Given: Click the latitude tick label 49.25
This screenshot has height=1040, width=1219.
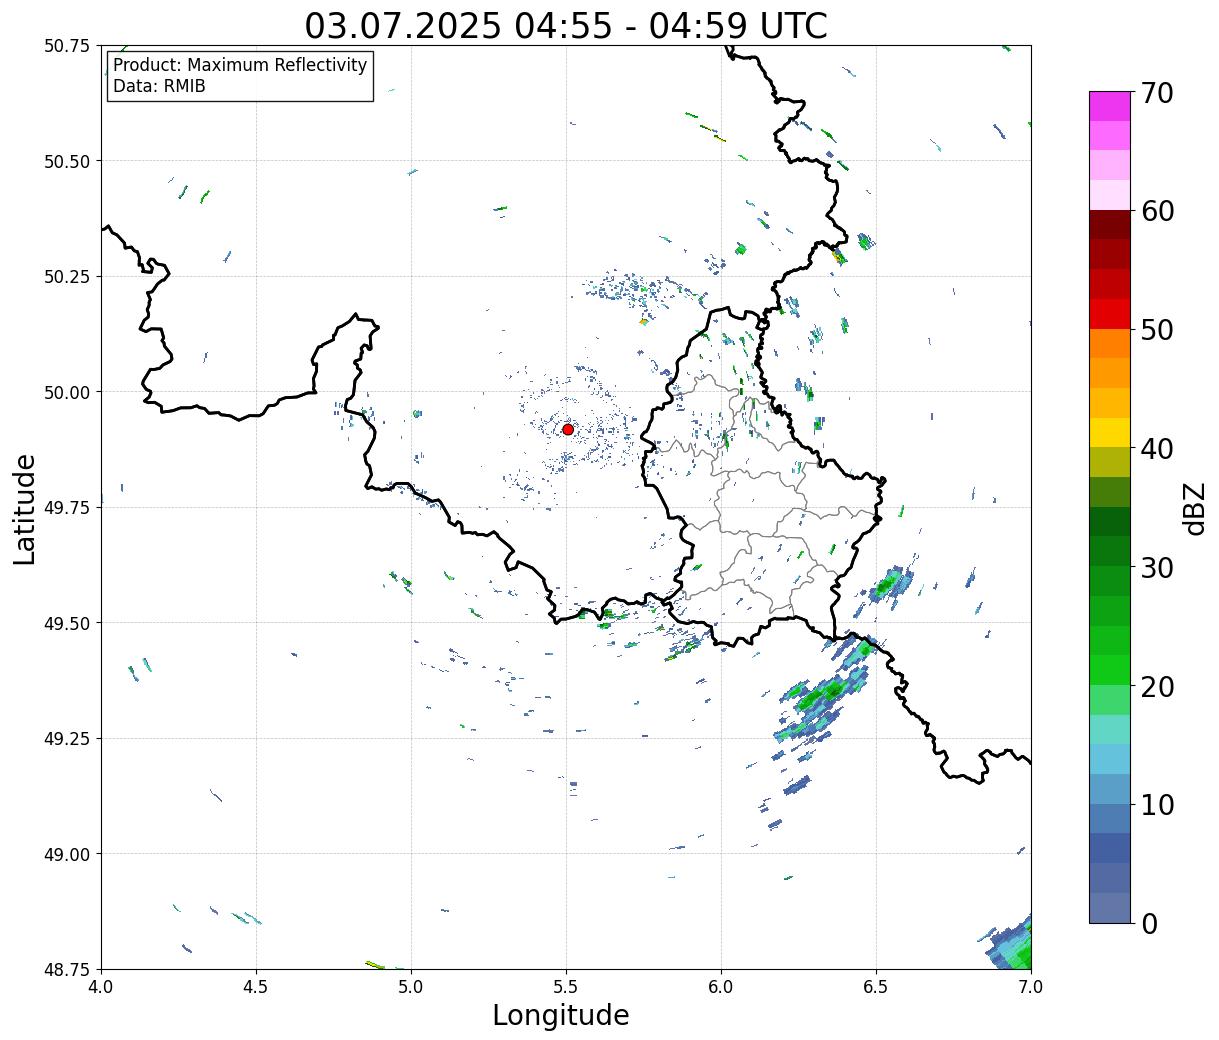Looking at the screenshot, I should pyautogui.click(x=67, y=739).
